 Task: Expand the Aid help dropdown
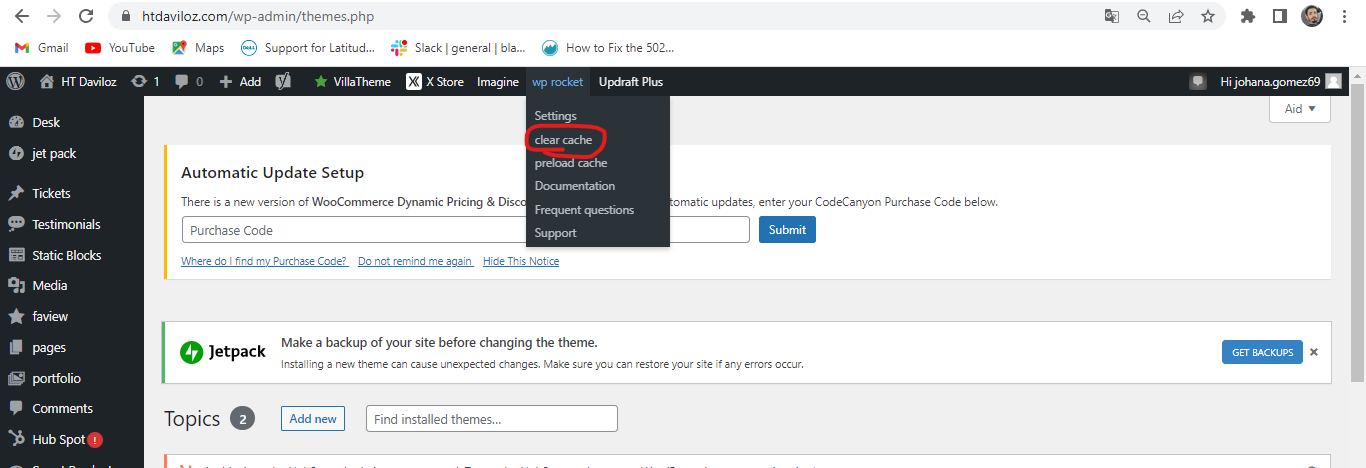[1300, 109]
